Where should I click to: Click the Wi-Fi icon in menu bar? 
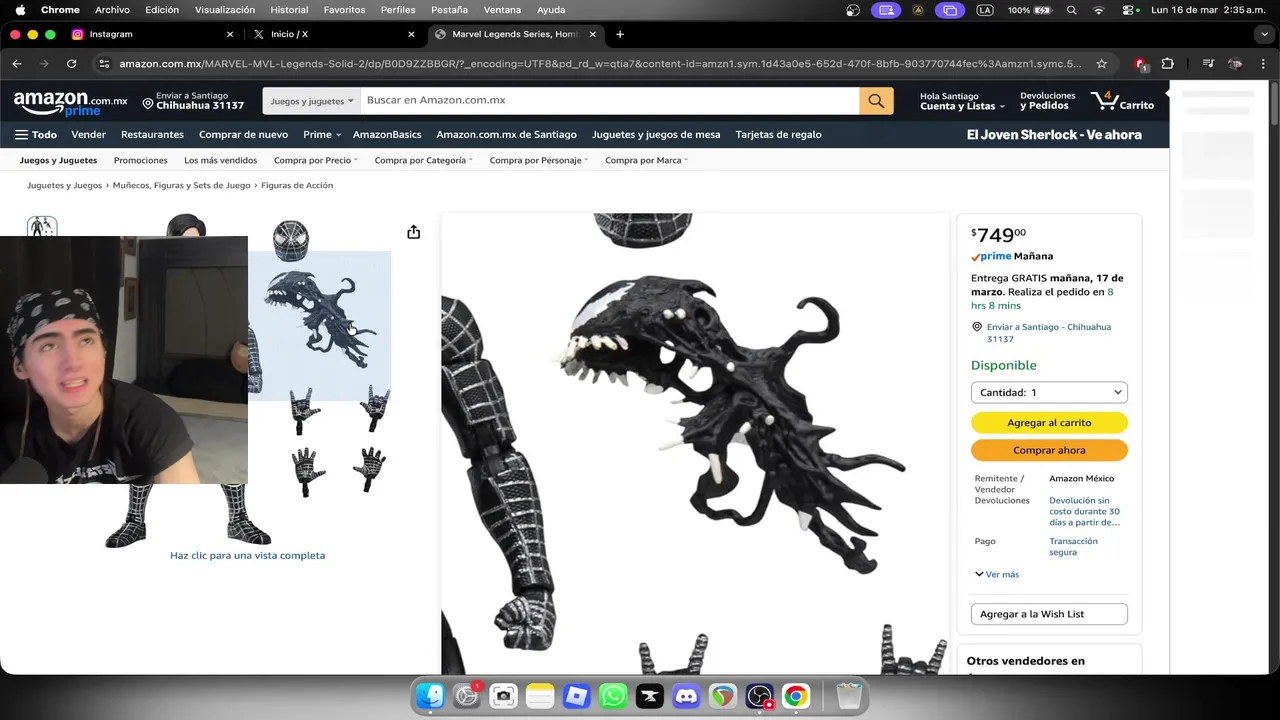[x=1099, y=10]
